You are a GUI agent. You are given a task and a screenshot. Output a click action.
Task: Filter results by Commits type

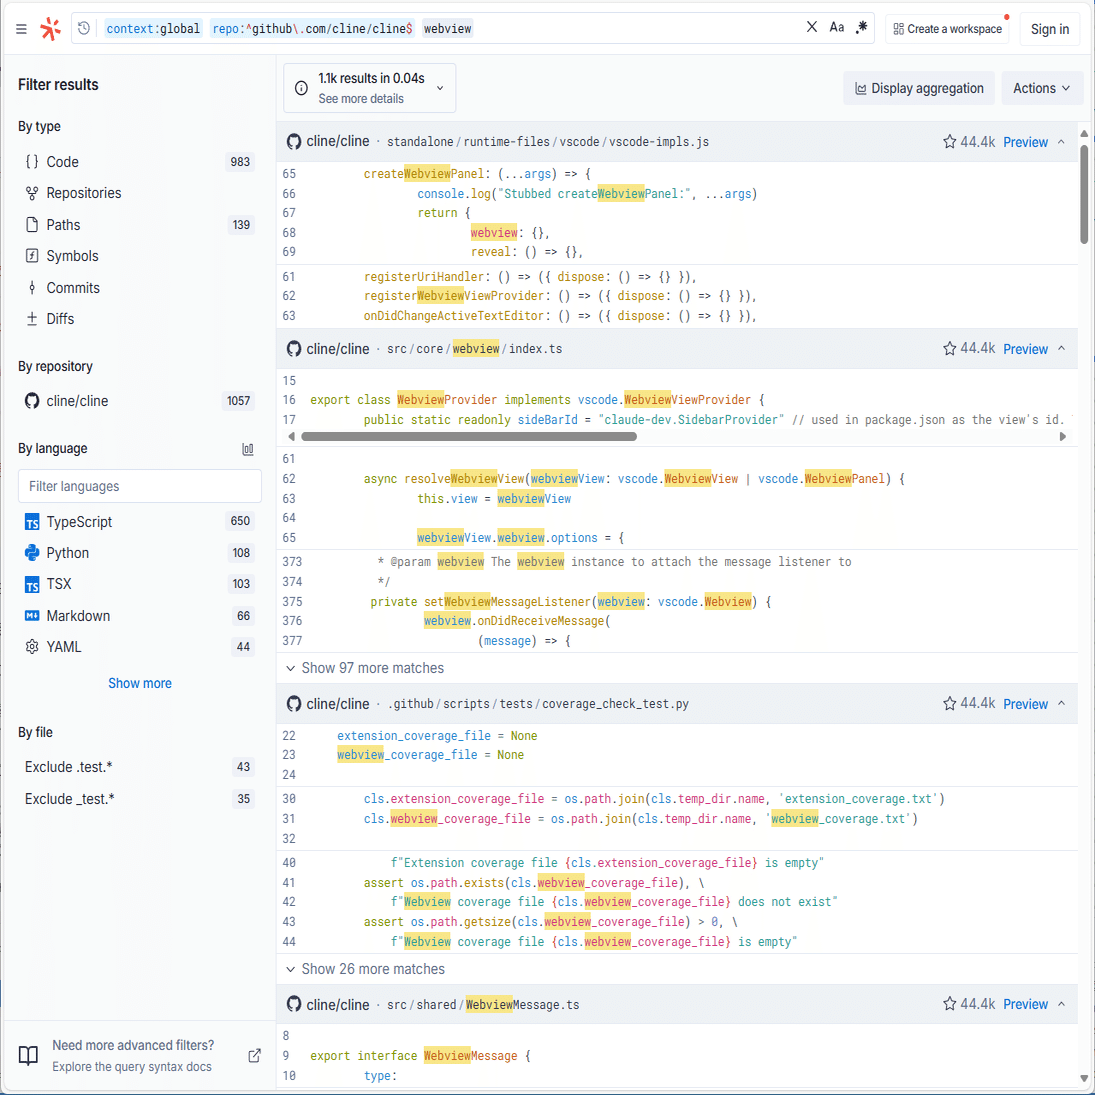(x=139, y=288)
